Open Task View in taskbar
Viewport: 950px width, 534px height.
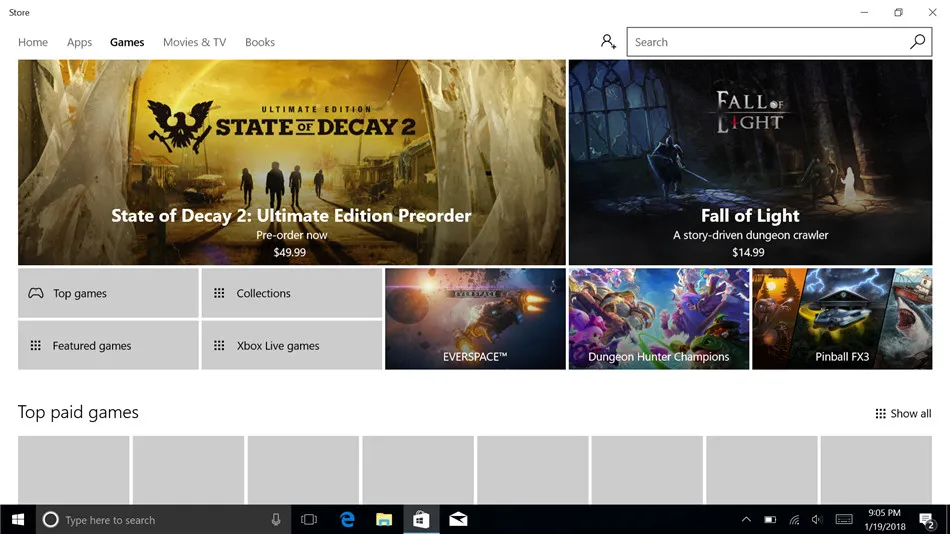(309, 519)
